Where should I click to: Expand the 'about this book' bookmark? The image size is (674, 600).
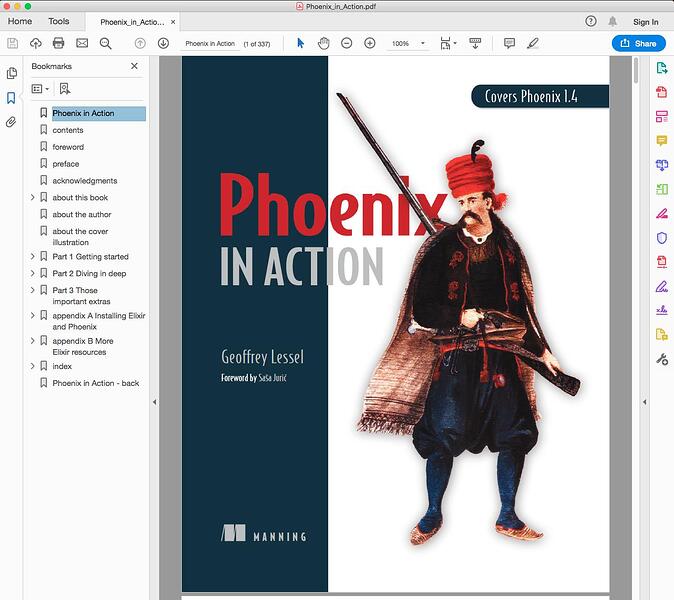33,197
